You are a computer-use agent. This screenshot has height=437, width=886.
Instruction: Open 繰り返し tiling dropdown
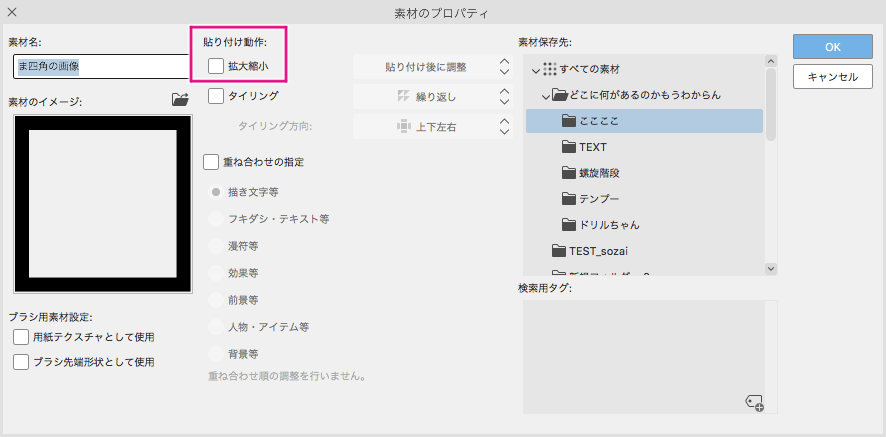pyautogui.click(x=433, y=97)
